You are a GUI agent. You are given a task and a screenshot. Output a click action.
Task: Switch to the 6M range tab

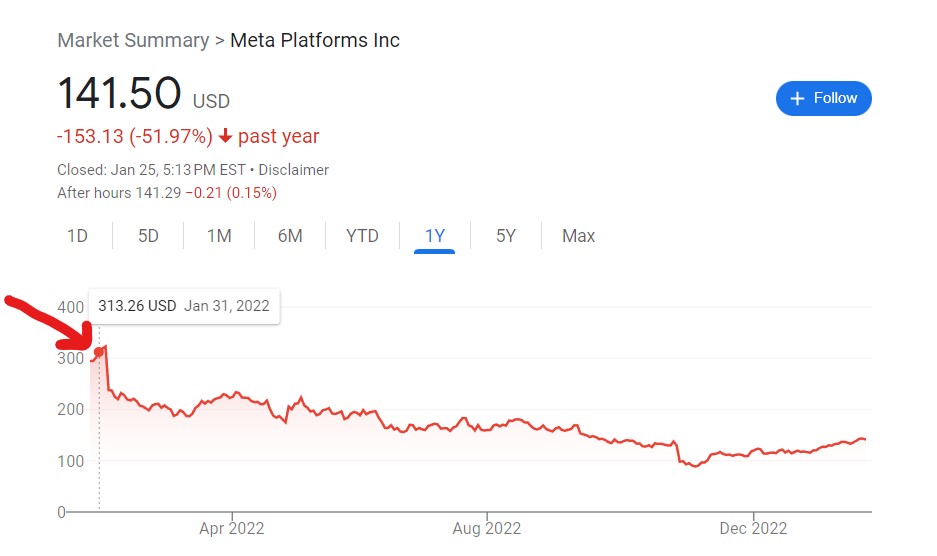290,236
